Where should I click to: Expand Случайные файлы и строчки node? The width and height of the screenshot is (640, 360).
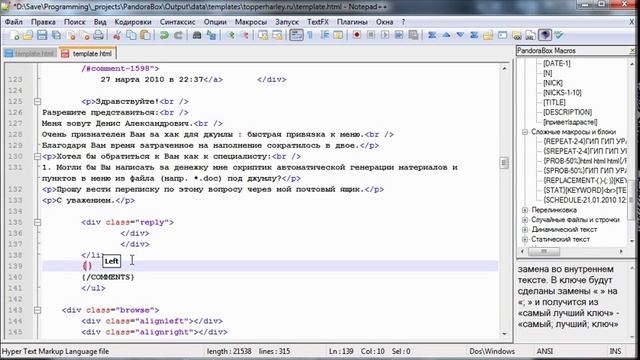tap(525, 220)
